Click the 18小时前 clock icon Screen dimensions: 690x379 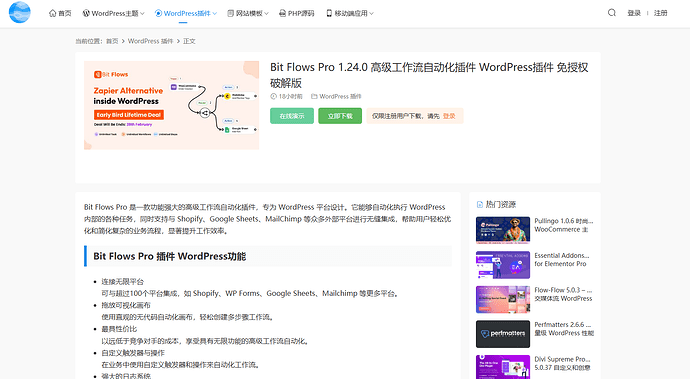pos(273,96)
